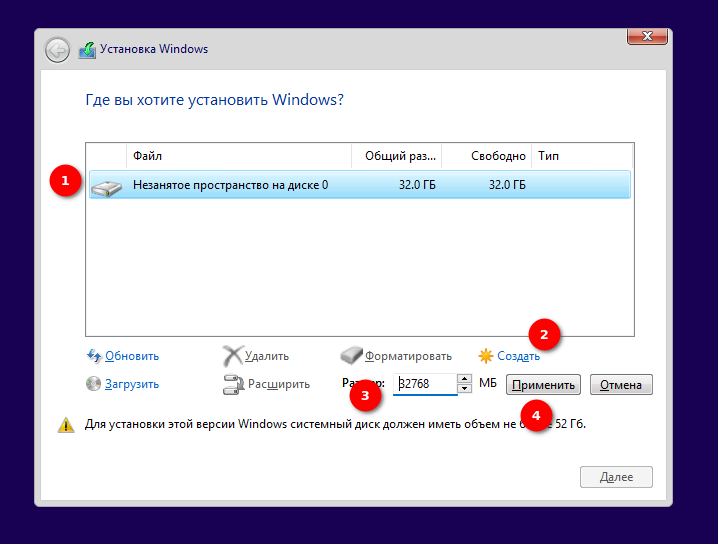Click the Установка Windows title text

(x=154, y=49)
